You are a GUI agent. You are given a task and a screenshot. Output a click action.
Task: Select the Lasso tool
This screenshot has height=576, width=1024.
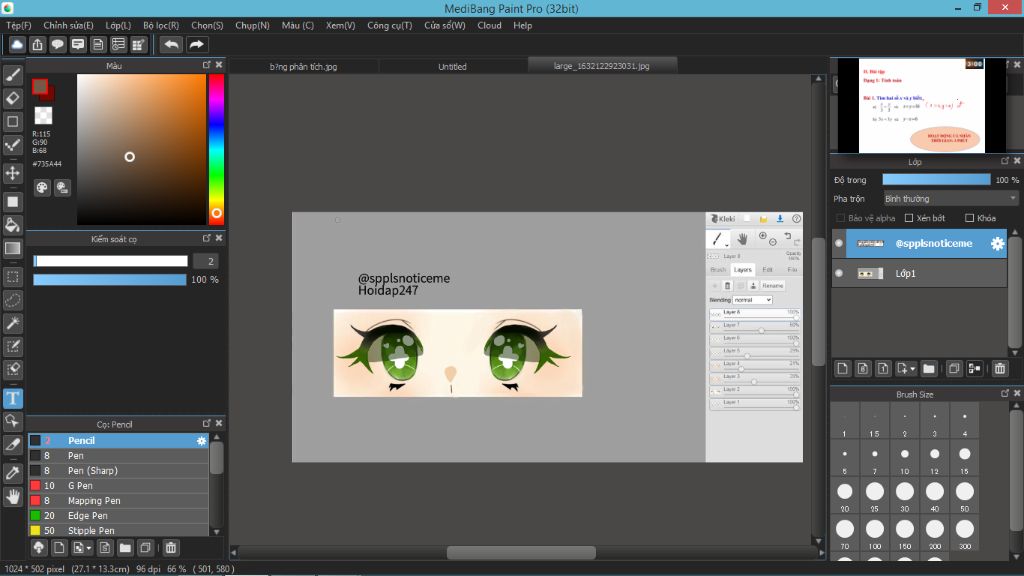coord(12,300)
